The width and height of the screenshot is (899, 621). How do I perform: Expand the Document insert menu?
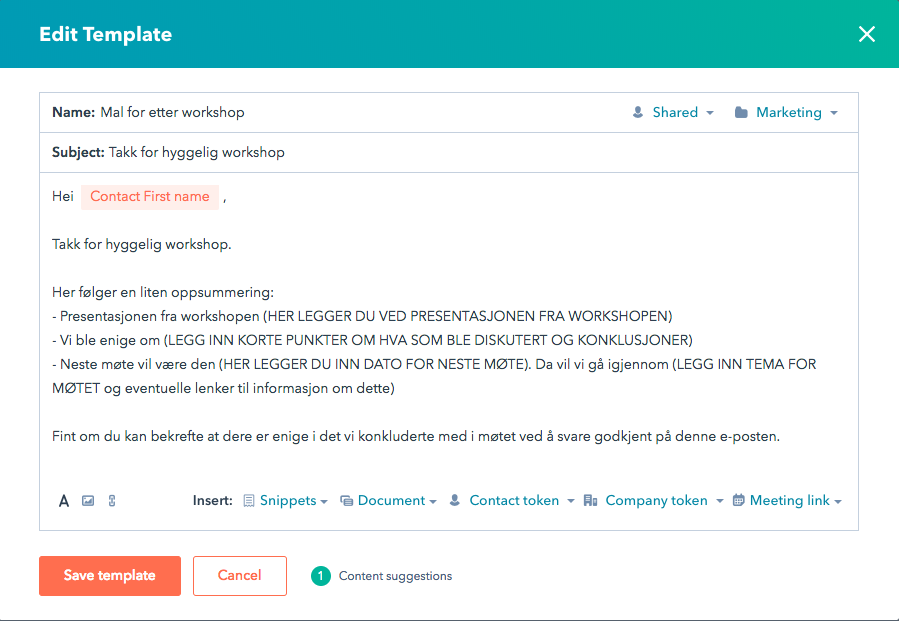(x=396, y=501)
